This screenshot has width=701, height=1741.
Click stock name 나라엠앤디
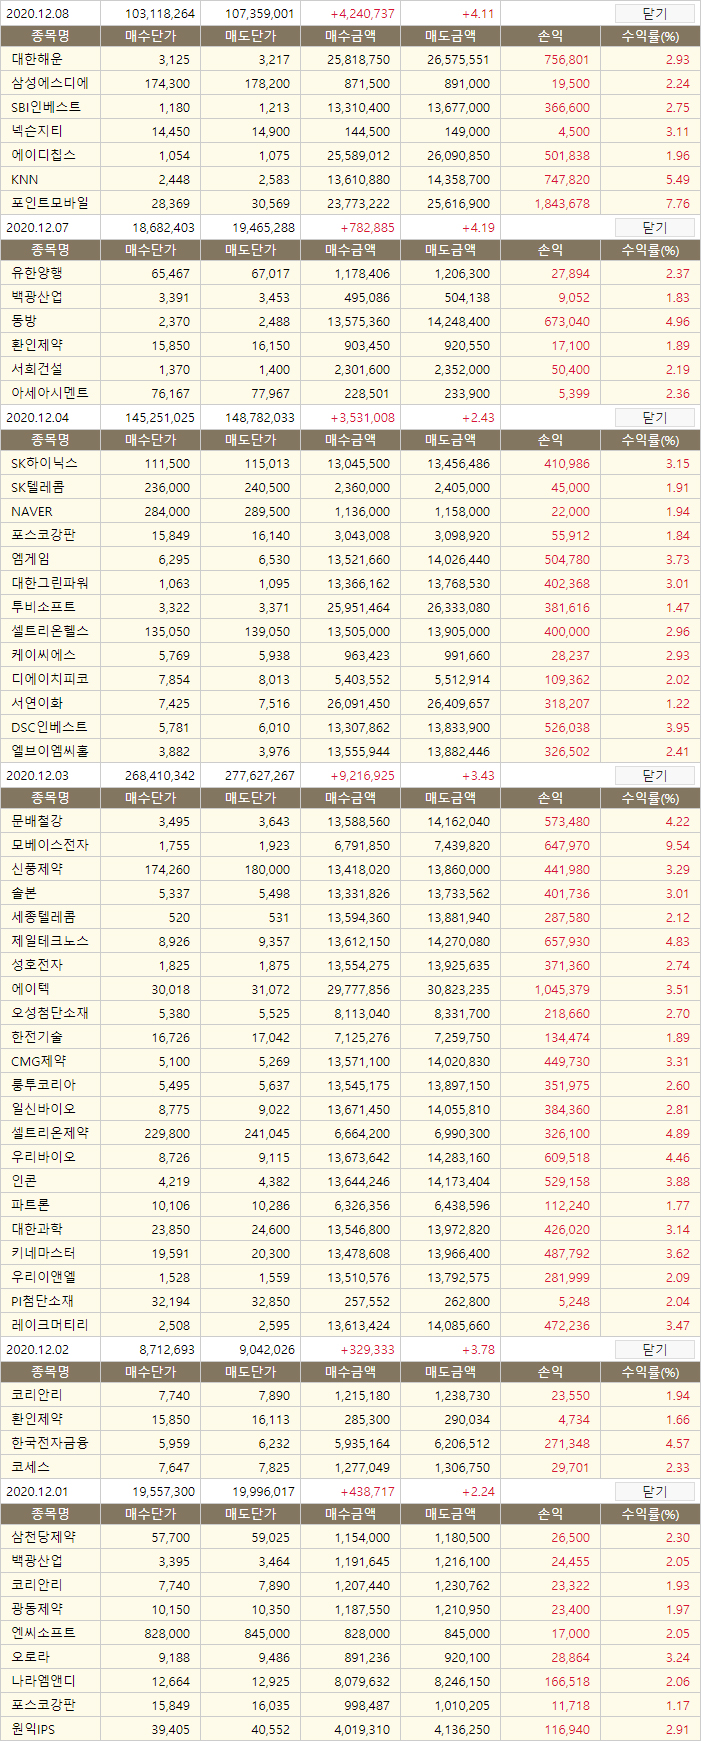coord(43,1681)
